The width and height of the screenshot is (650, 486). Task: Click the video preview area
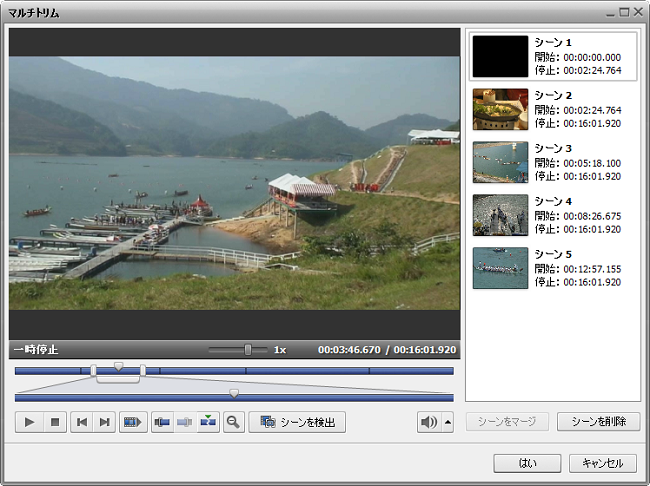235,183
